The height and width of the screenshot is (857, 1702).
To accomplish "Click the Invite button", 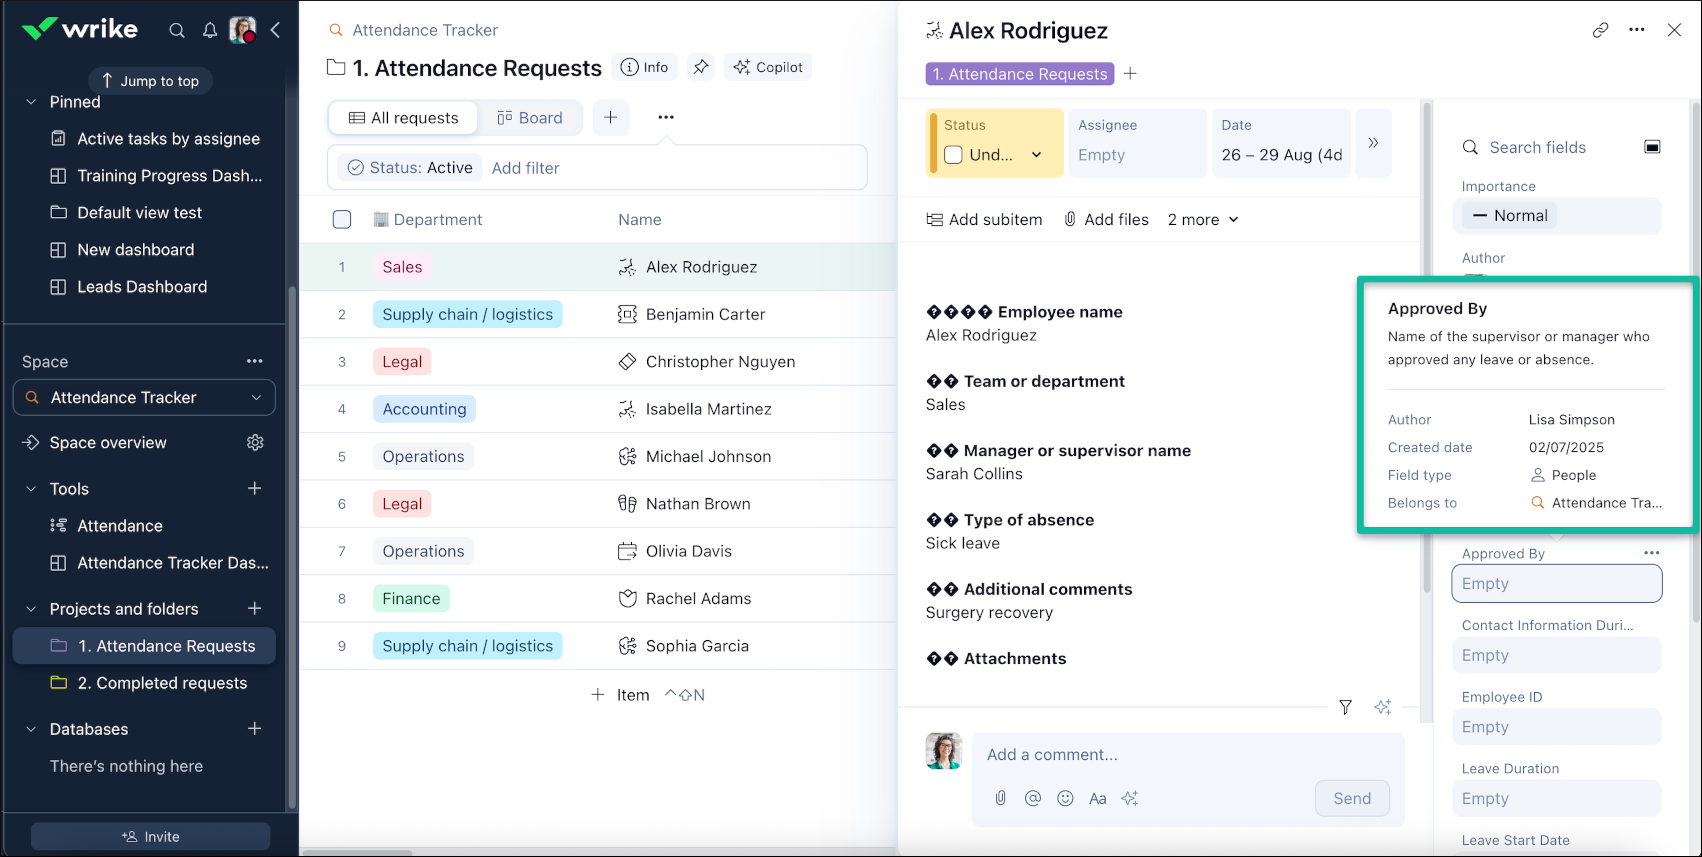I will click(150, 836).
